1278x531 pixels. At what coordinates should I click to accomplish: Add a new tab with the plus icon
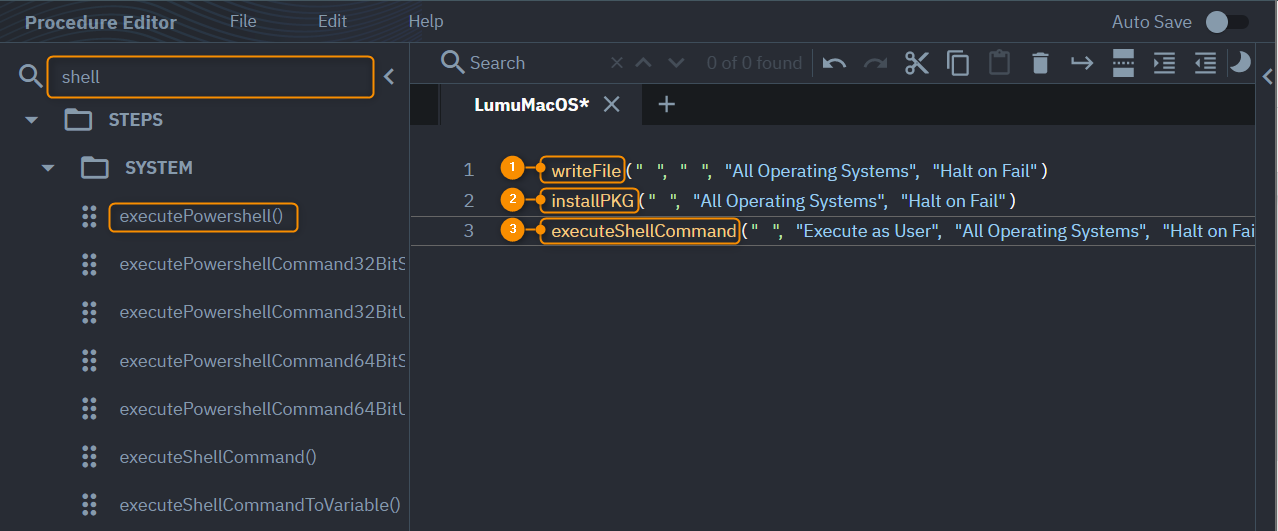tap(667, 104)
